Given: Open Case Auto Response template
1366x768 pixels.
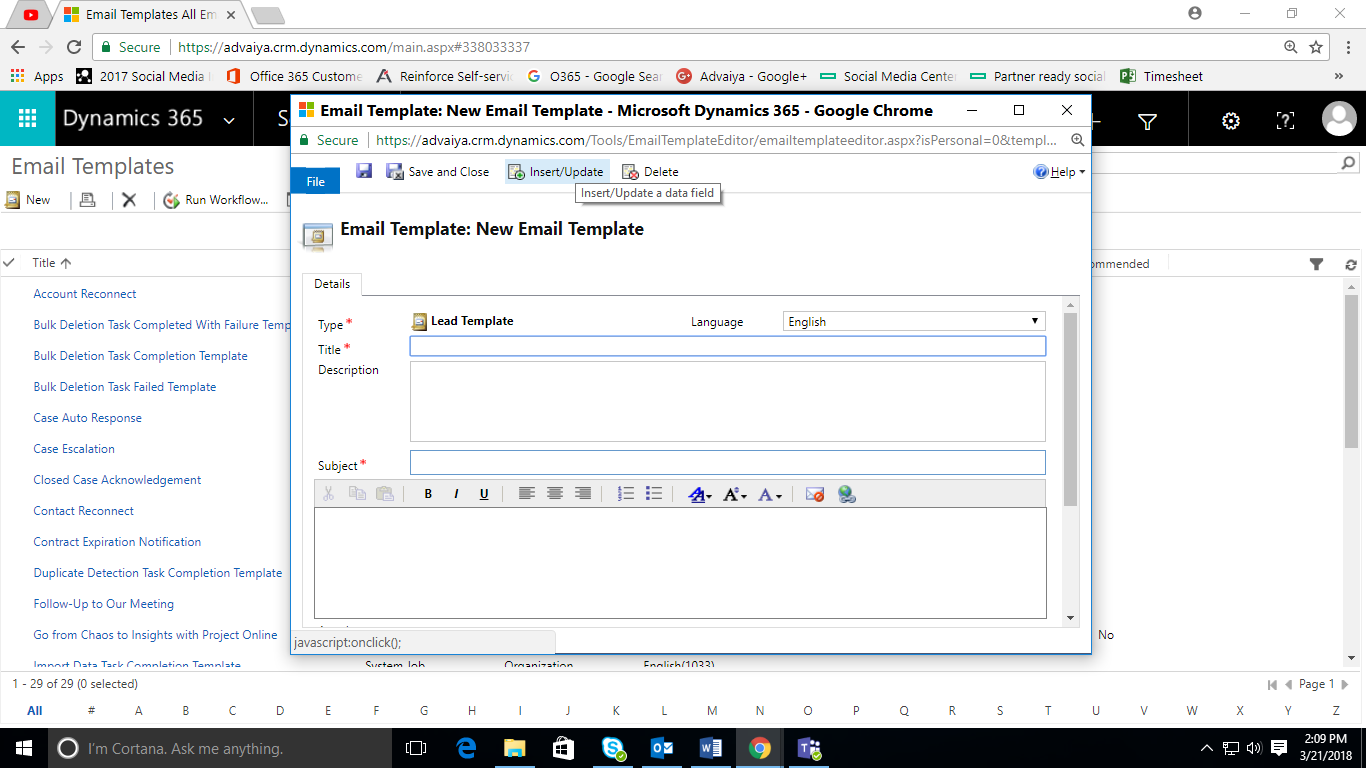Looking at the screenshot, I should [88, 418].
